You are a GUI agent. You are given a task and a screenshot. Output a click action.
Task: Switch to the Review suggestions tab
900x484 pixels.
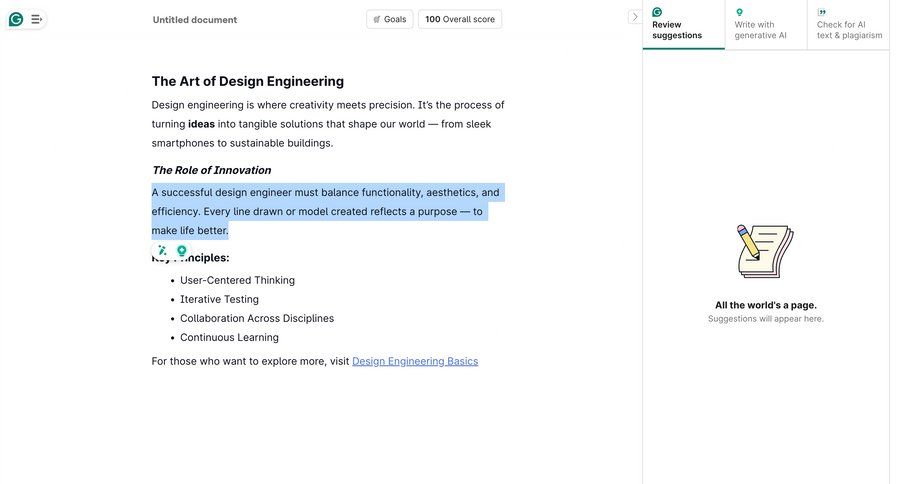[684, 24]
